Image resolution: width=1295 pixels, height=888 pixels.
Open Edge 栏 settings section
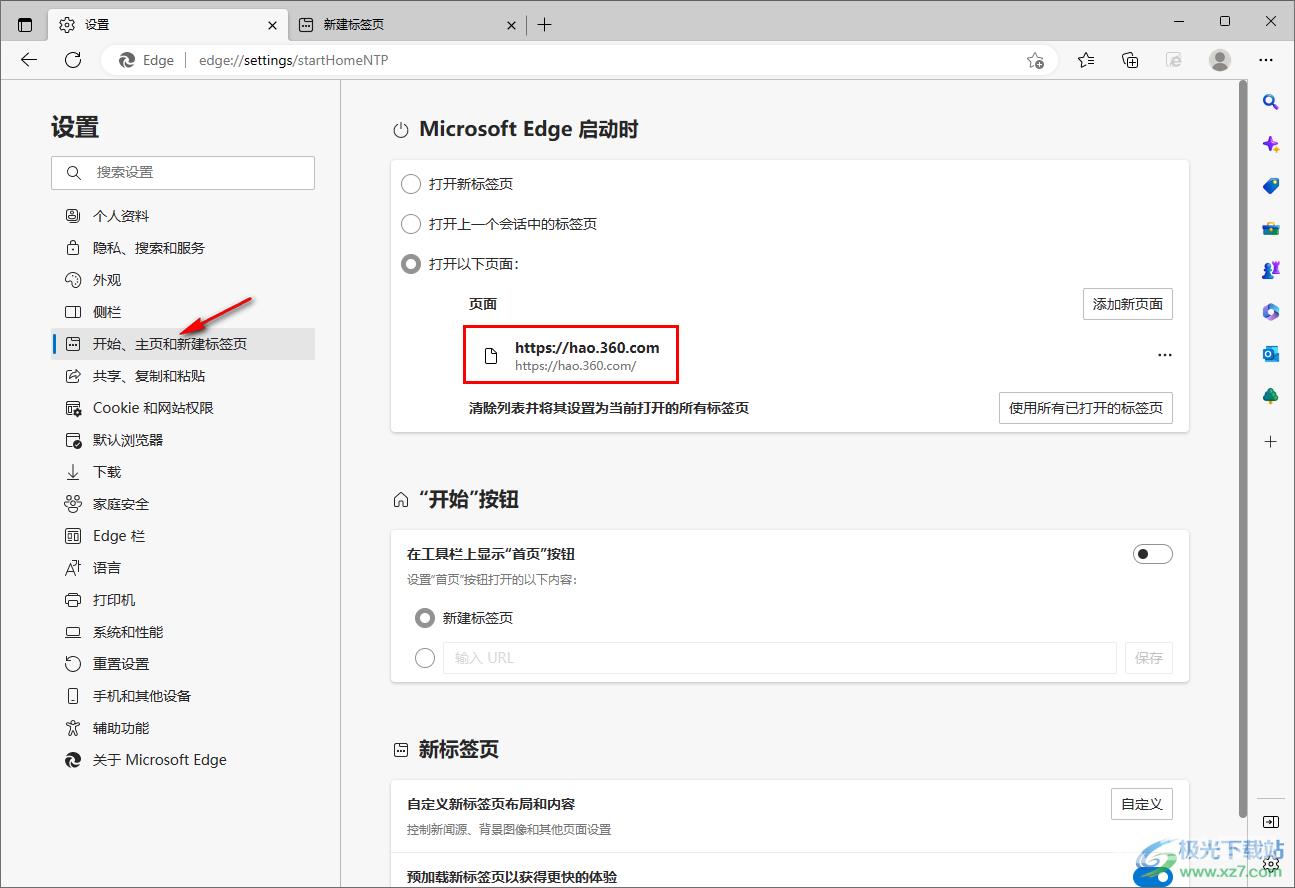click(183, 536)
